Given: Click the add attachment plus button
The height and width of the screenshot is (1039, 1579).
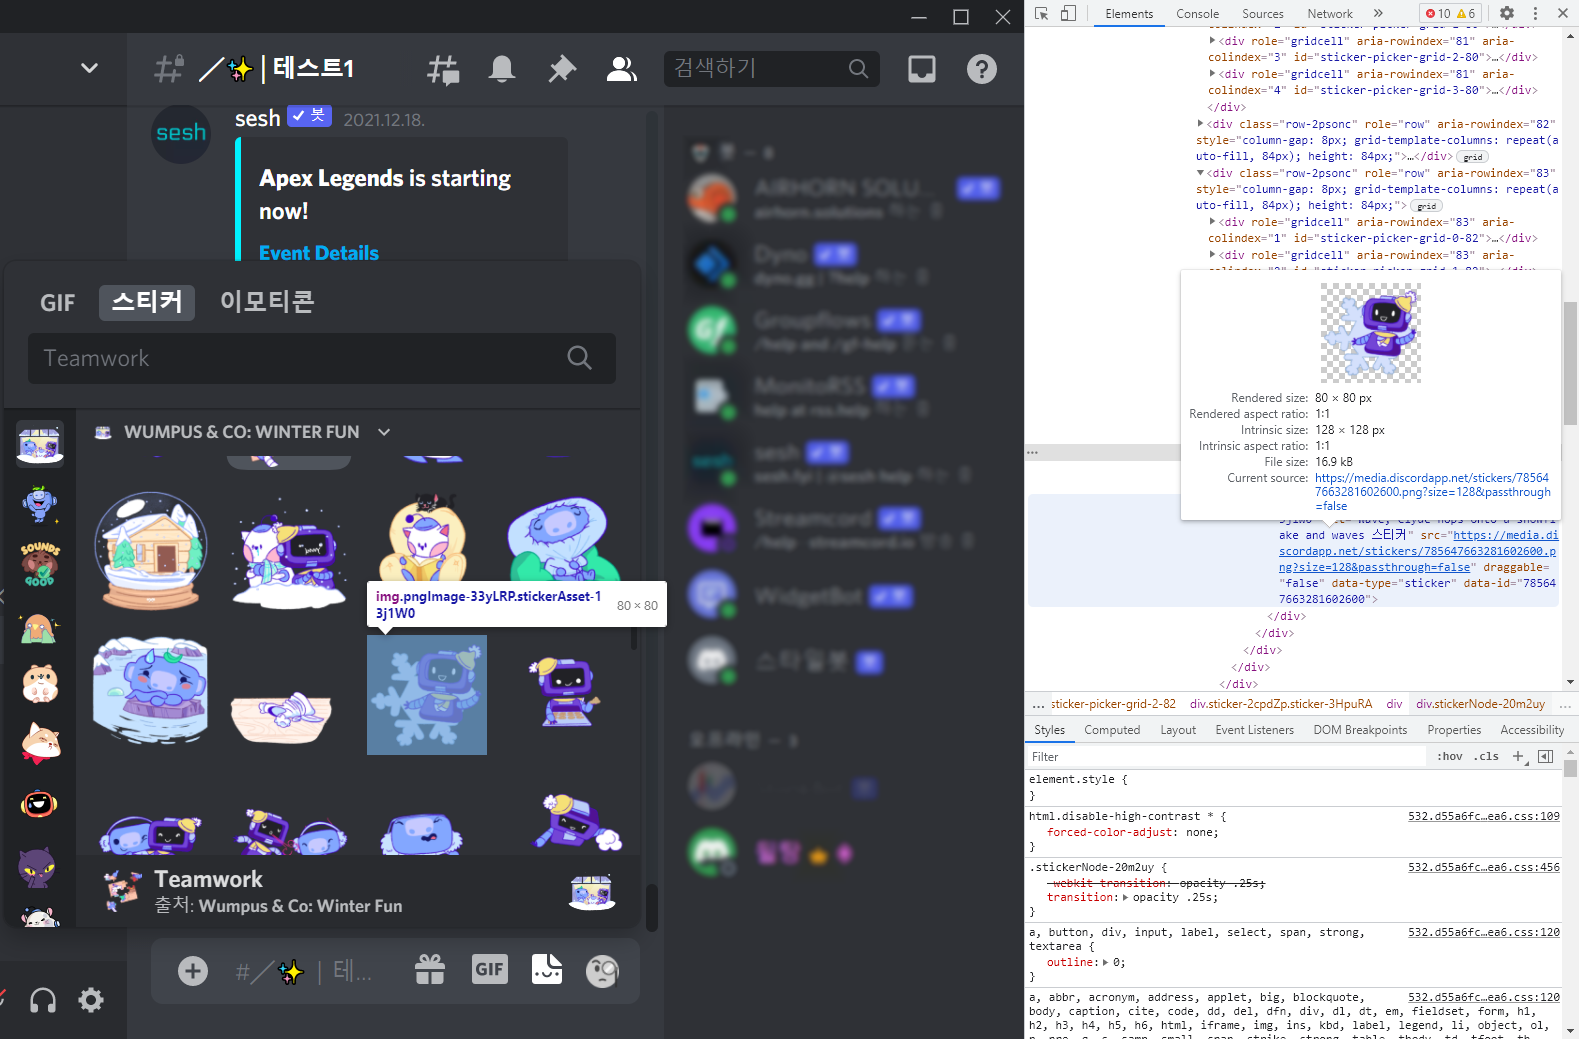Looking at the screenshot, I should (193, 971).
